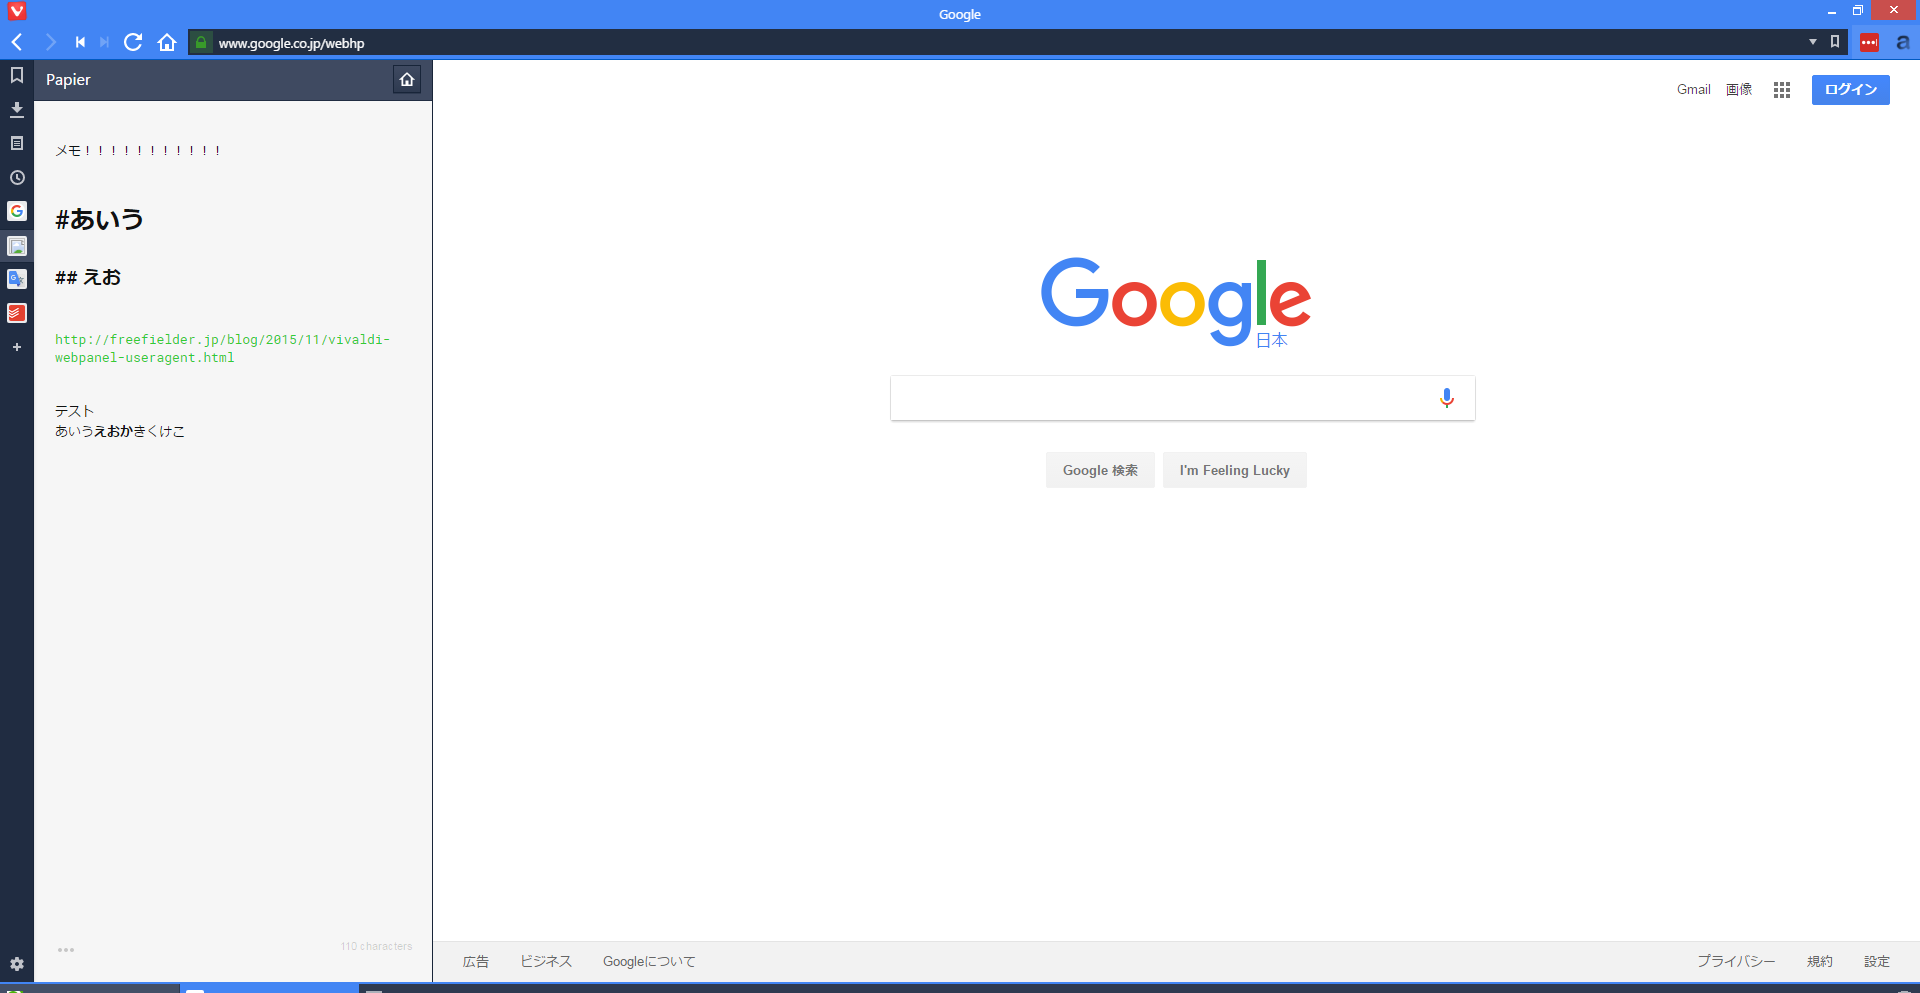Open the 規約 footer link
Image resolution: width=1920 pixels, height=993 pixels.
[x=1820, y=961]
